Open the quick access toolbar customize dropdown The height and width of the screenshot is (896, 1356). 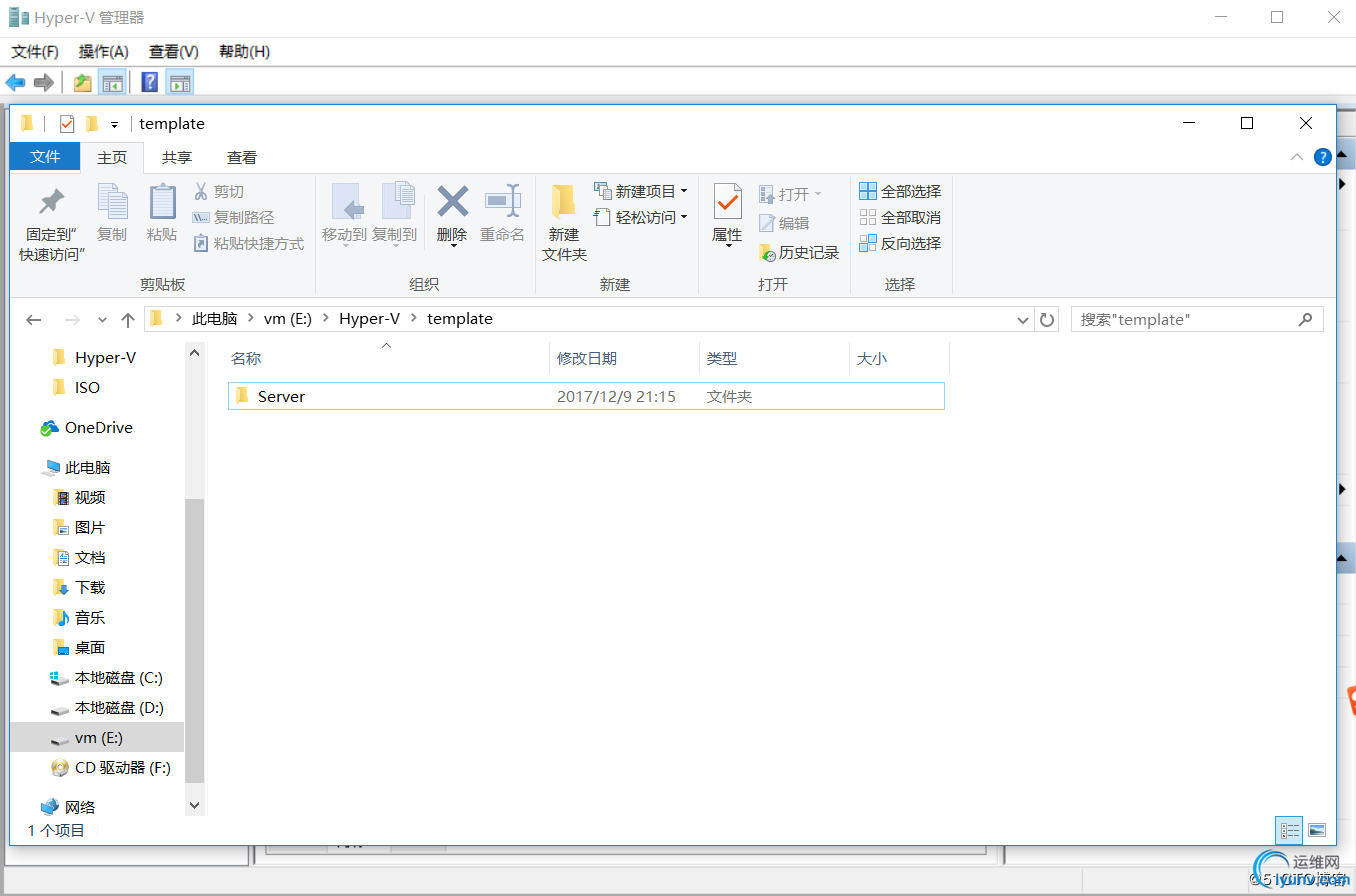tap(115, 125)
